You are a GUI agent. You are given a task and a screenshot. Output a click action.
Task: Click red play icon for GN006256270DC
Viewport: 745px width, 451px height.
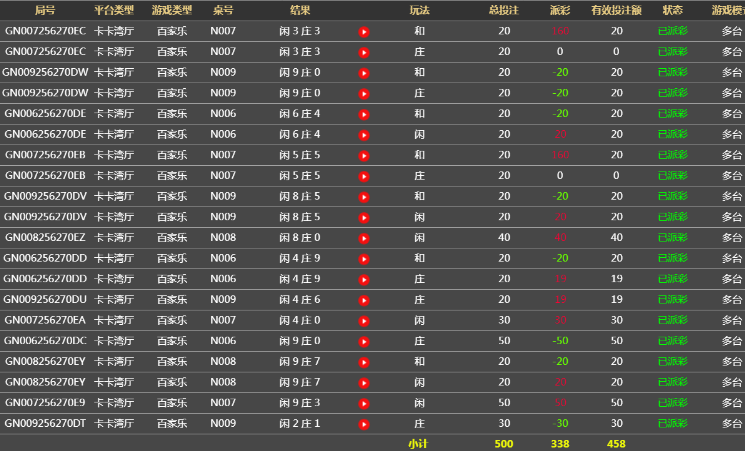[364, 341]
